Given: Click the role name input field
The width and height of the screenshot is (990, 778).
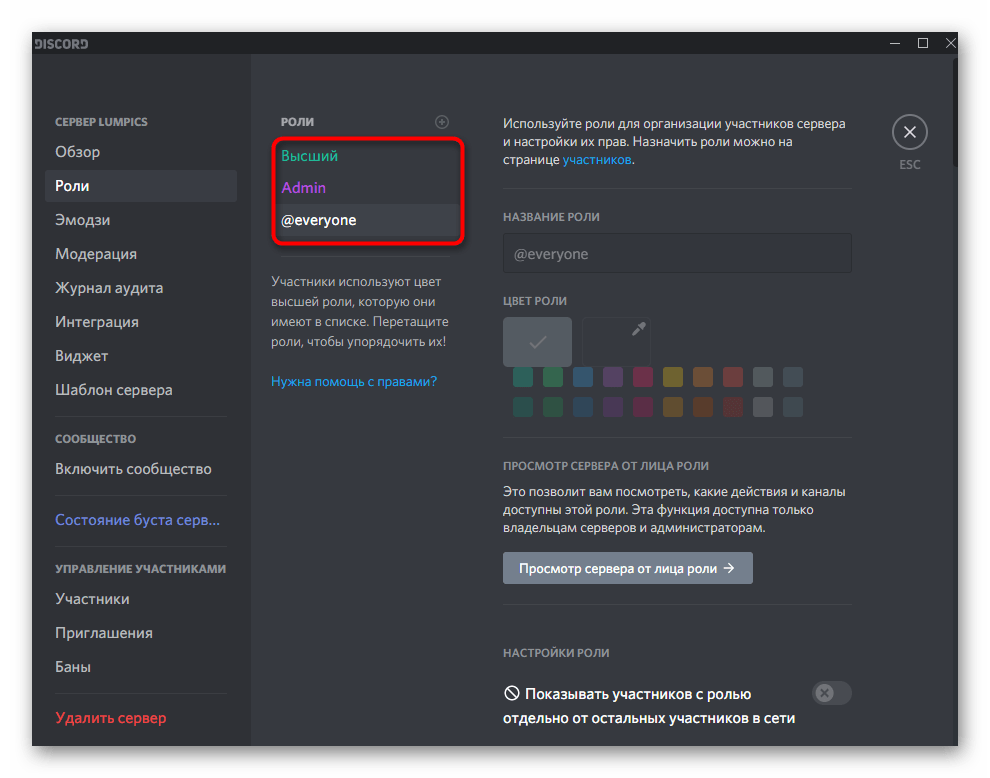Looking at the screenshot, I should [677, 253].
